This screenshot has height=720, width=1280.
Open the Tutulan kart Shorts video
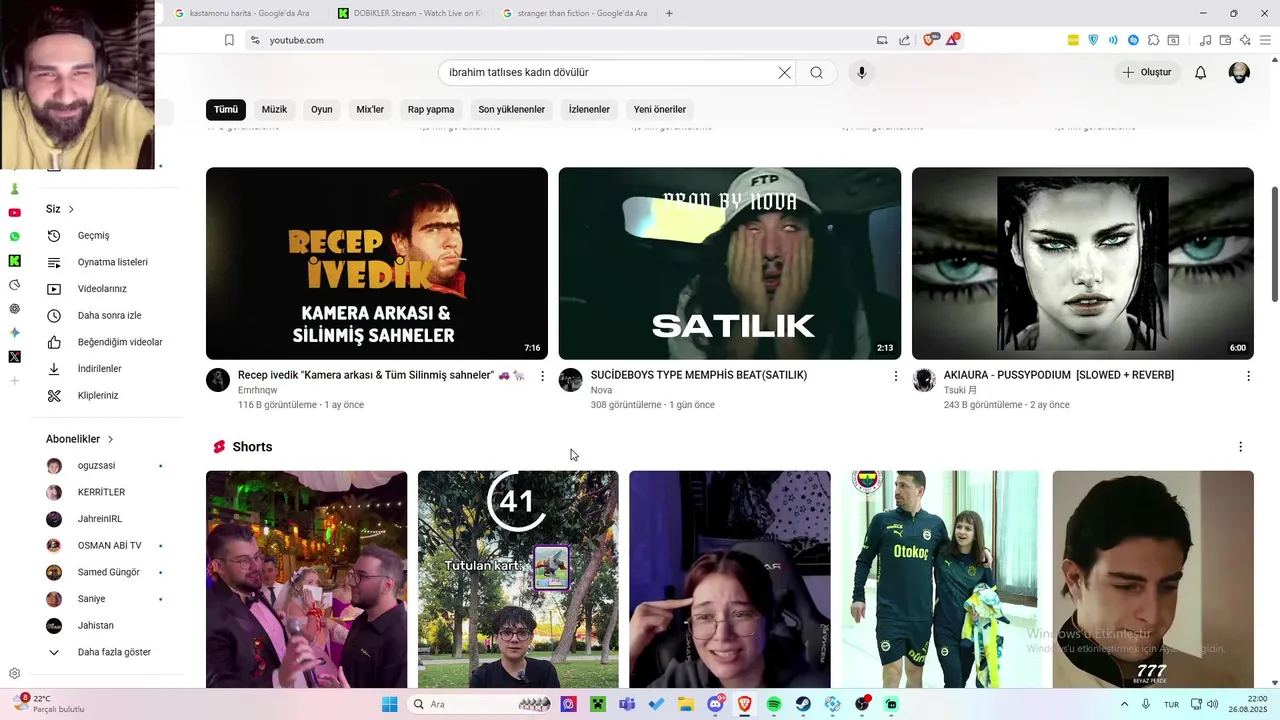[x=518, y=579]
